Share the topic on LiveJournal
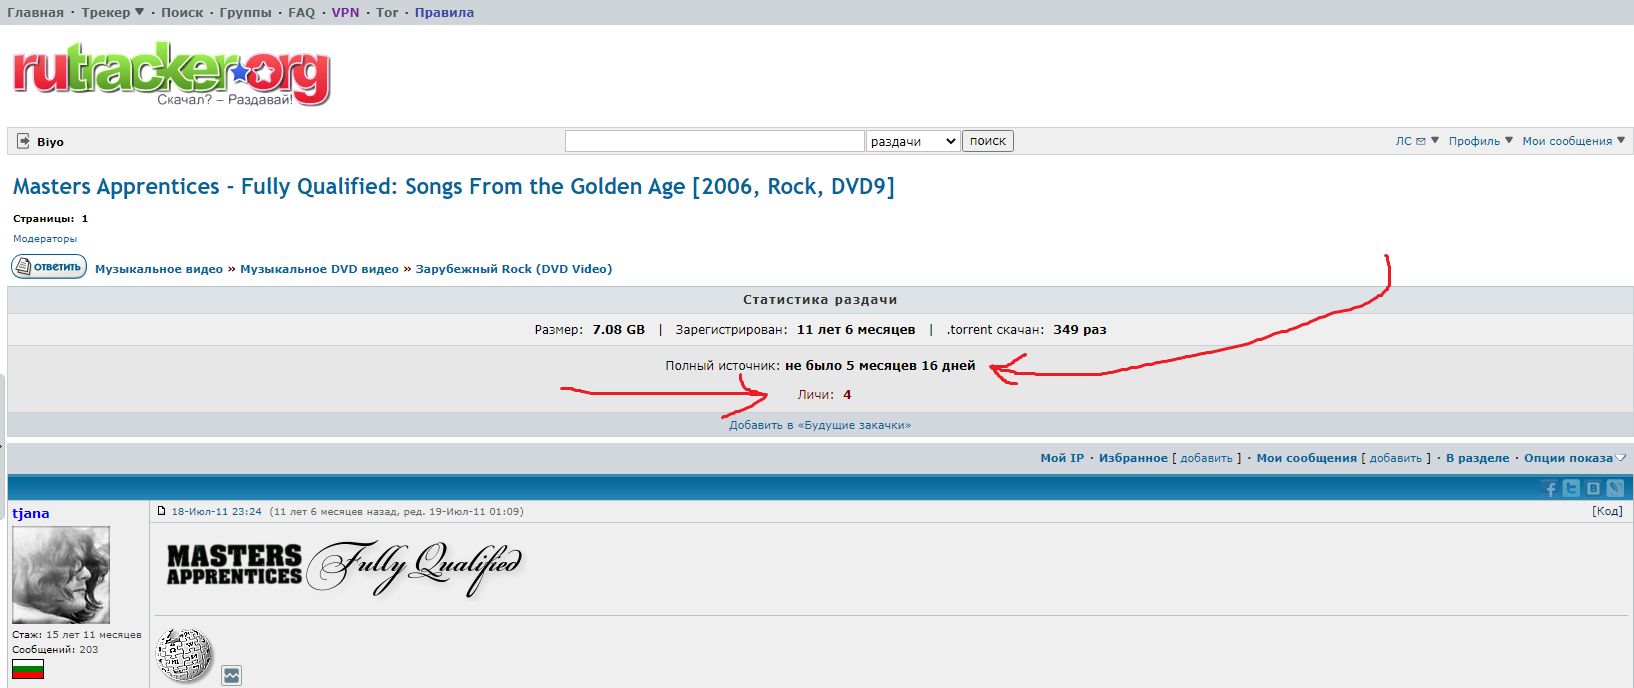 tap(1615, 488)
